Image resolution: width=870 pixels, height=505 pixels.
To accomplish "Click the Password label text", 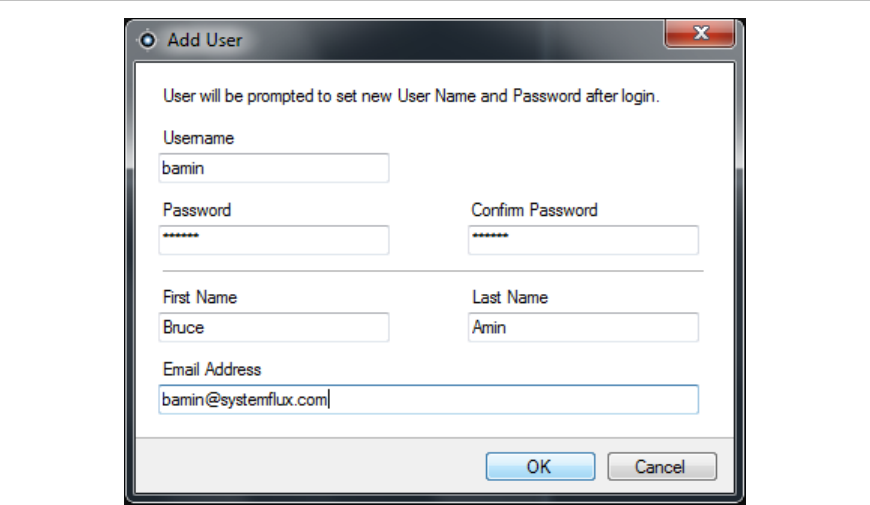I will click(x=196, y=210).
